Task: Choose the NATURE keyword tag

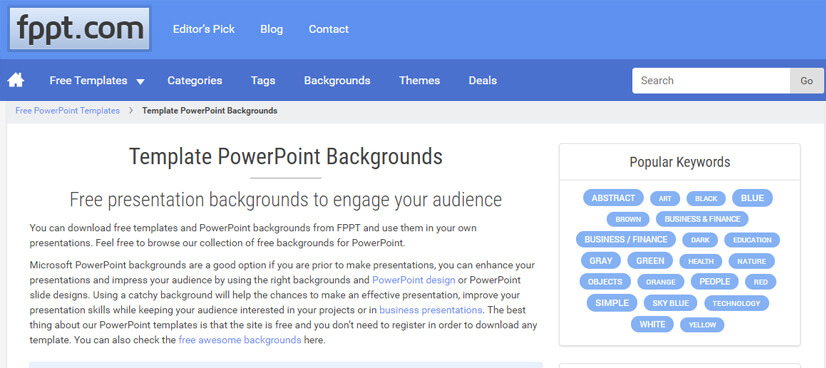Action: tap(752, 261)
